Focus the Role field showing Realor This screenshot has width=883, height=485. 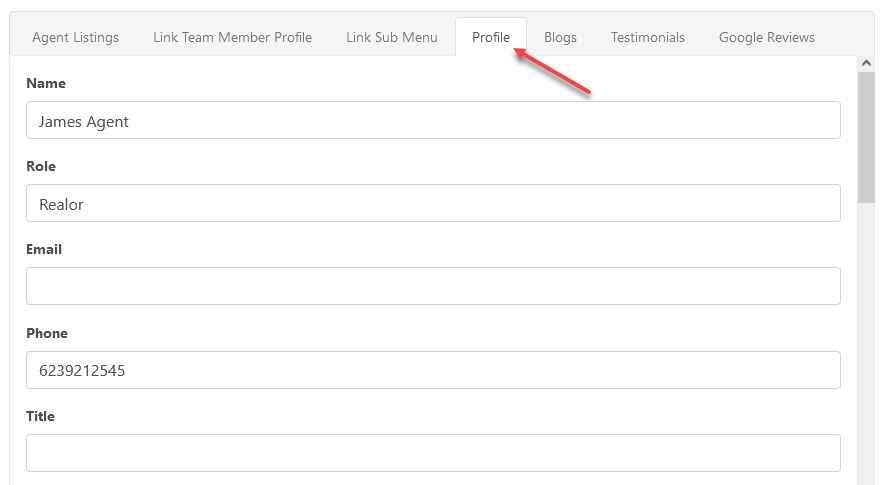(x=432, y=204)
